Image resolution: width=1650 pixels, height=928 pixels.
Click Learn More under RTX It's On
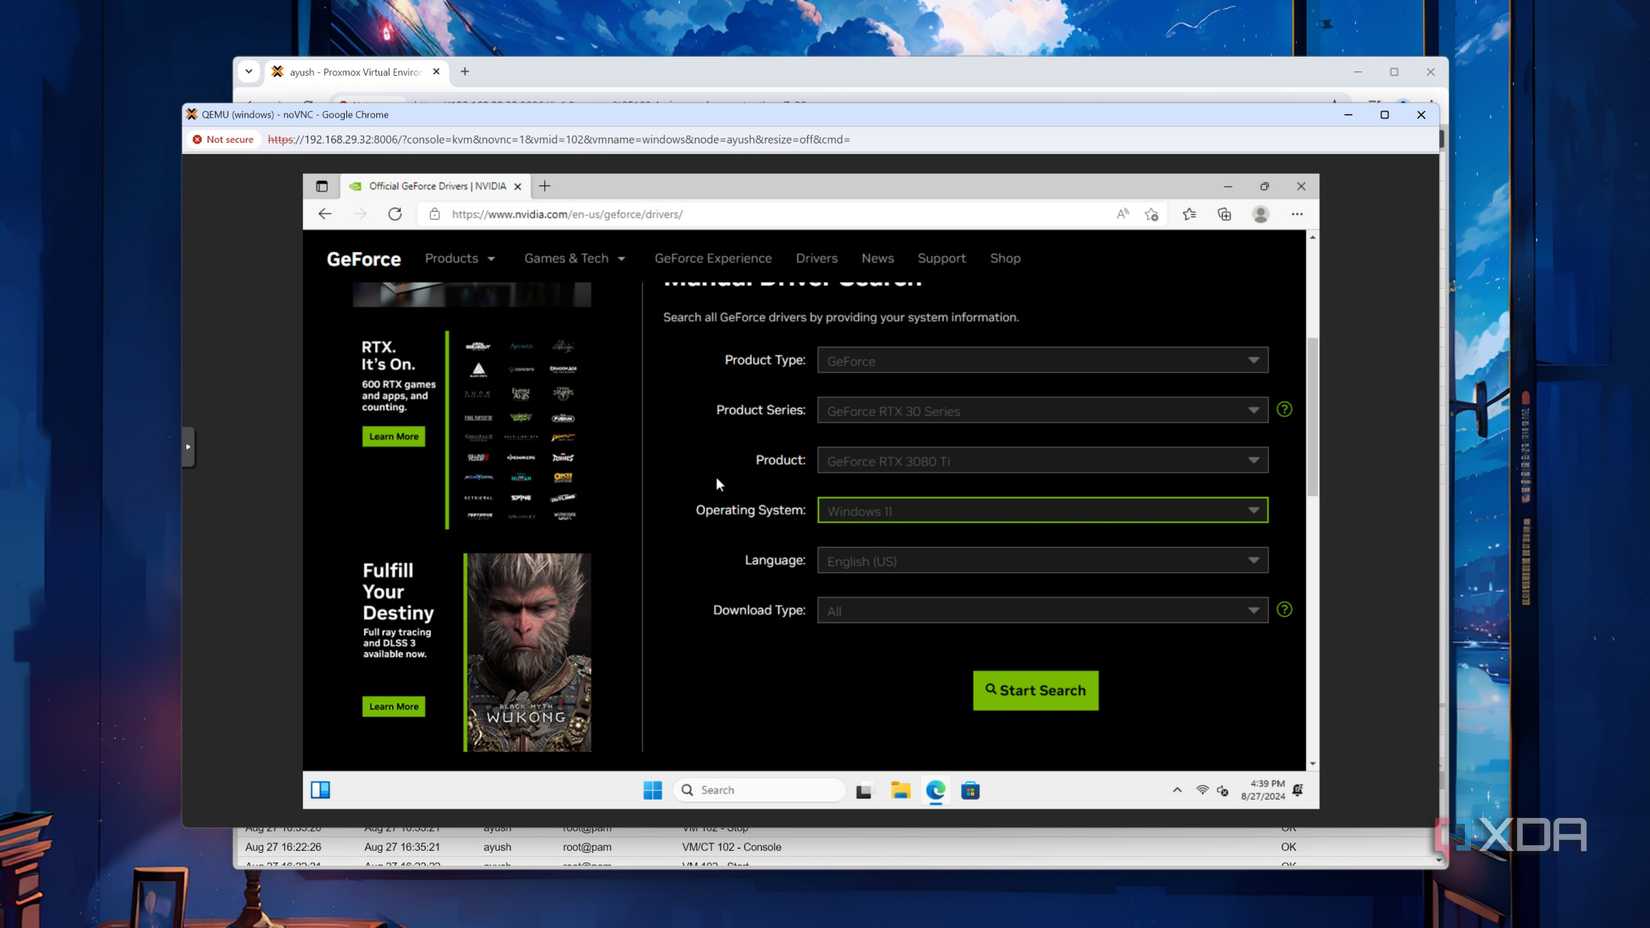point(394,436)
